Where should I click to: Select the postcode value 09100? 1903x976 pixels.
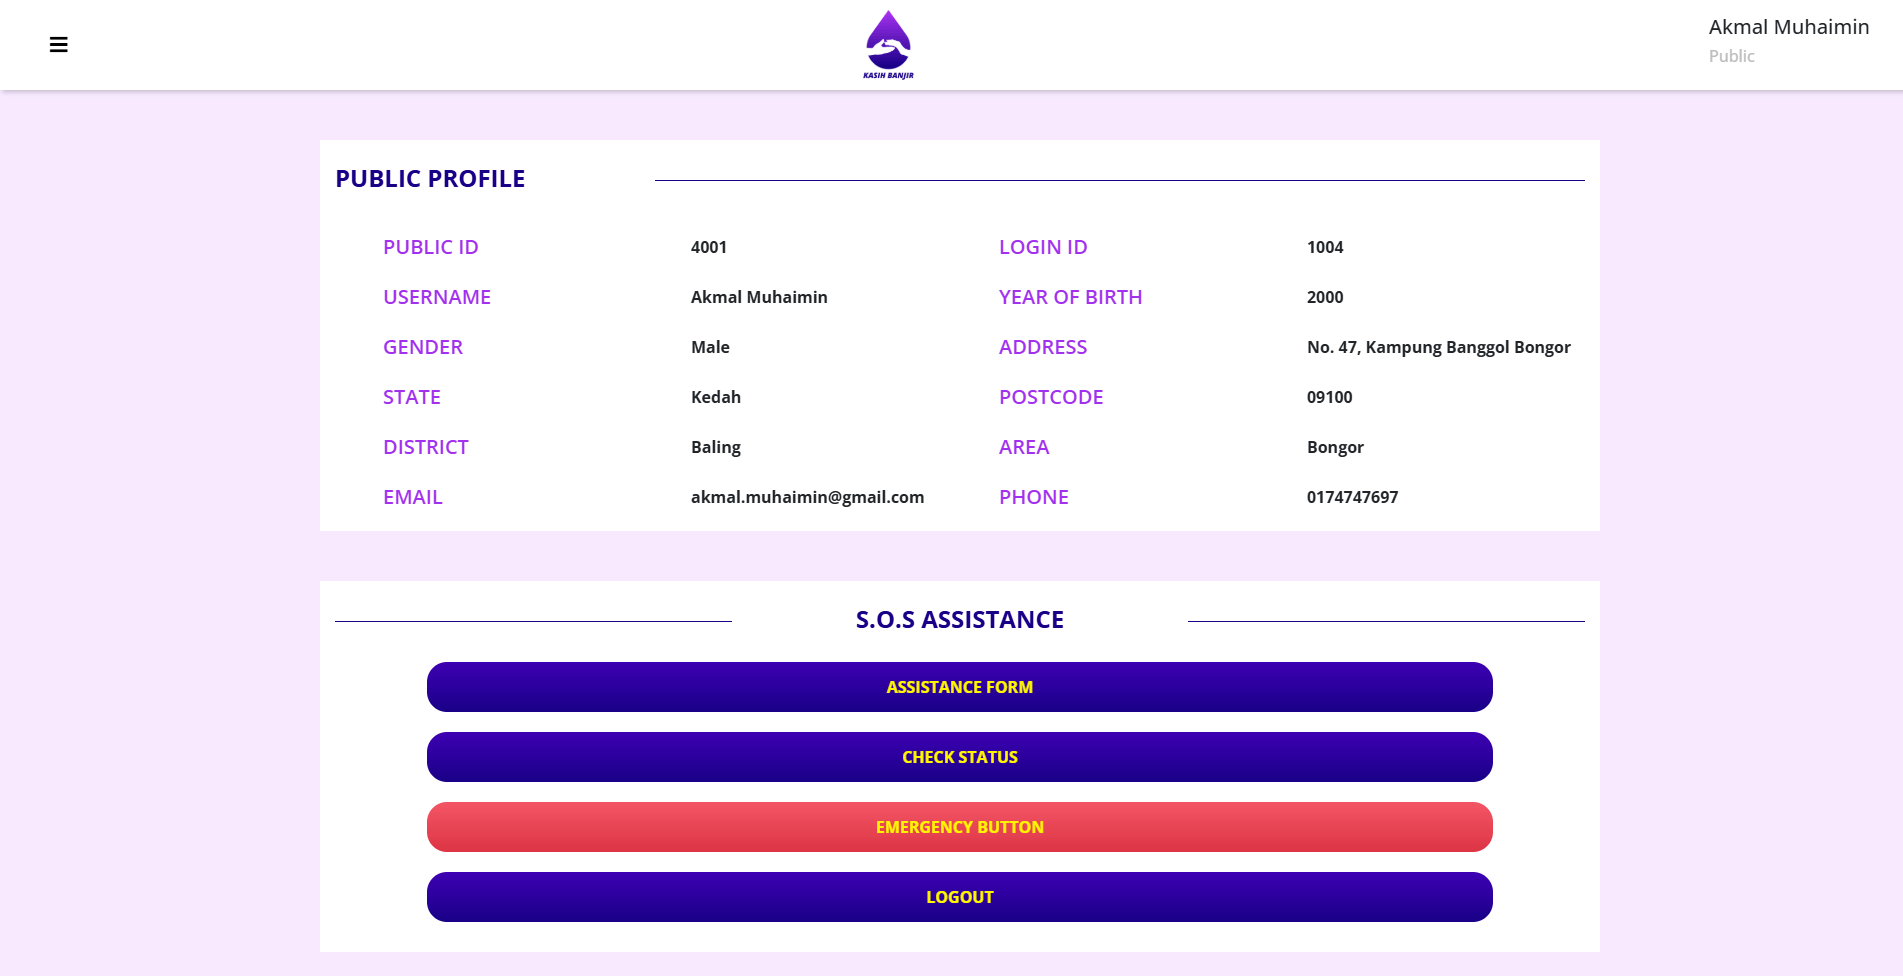1329,397
